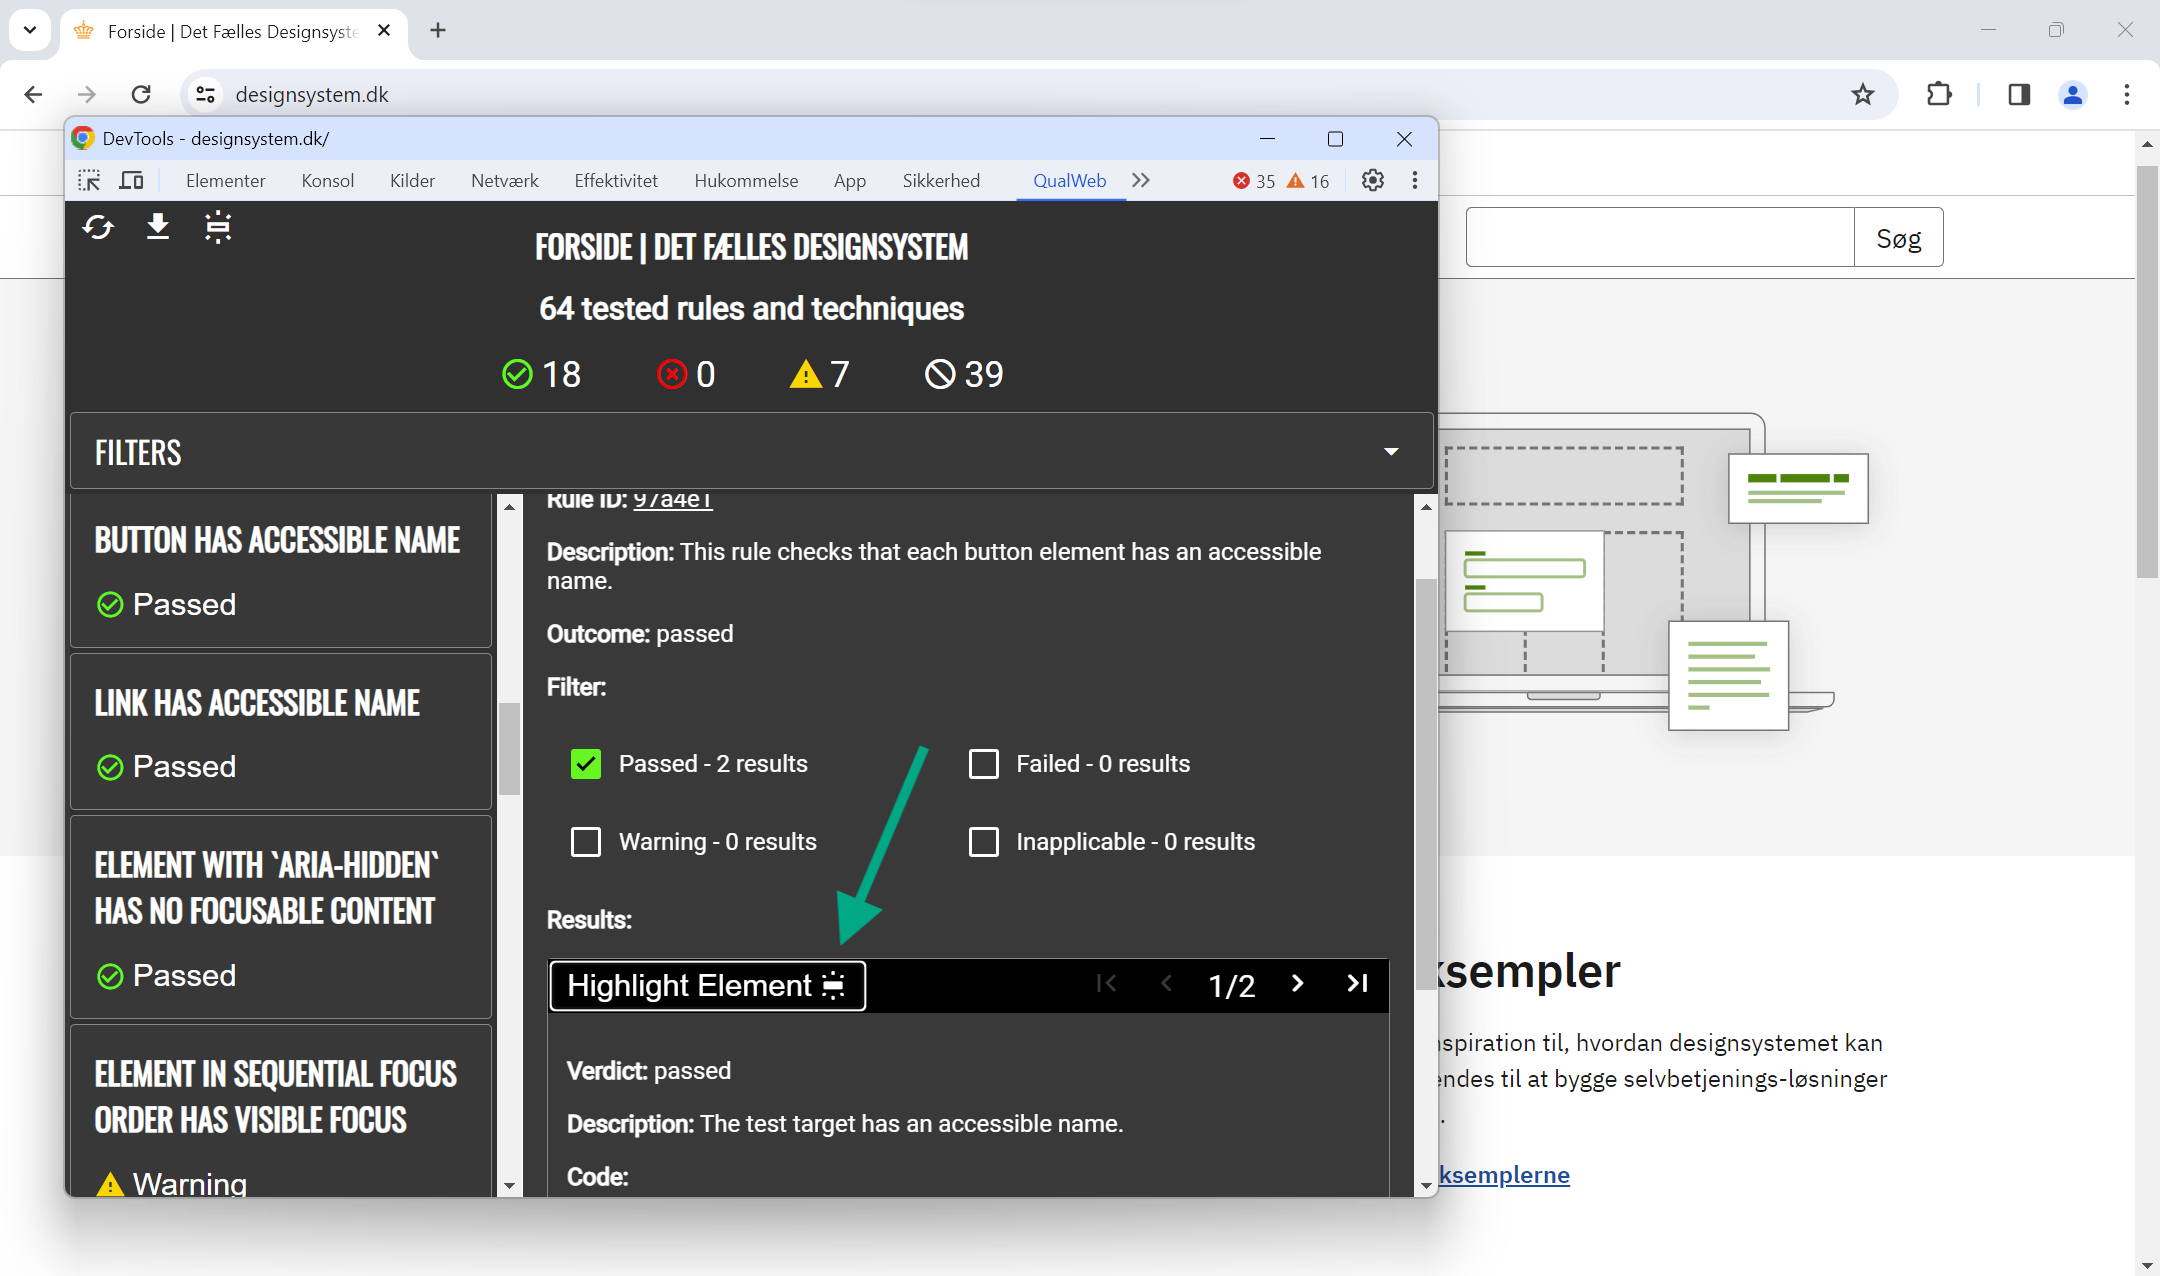This screenshot has width=2160, height=1276.
Task: Open DevTools settings gear
Action: pyautogui.click(x=1373, y=180)
